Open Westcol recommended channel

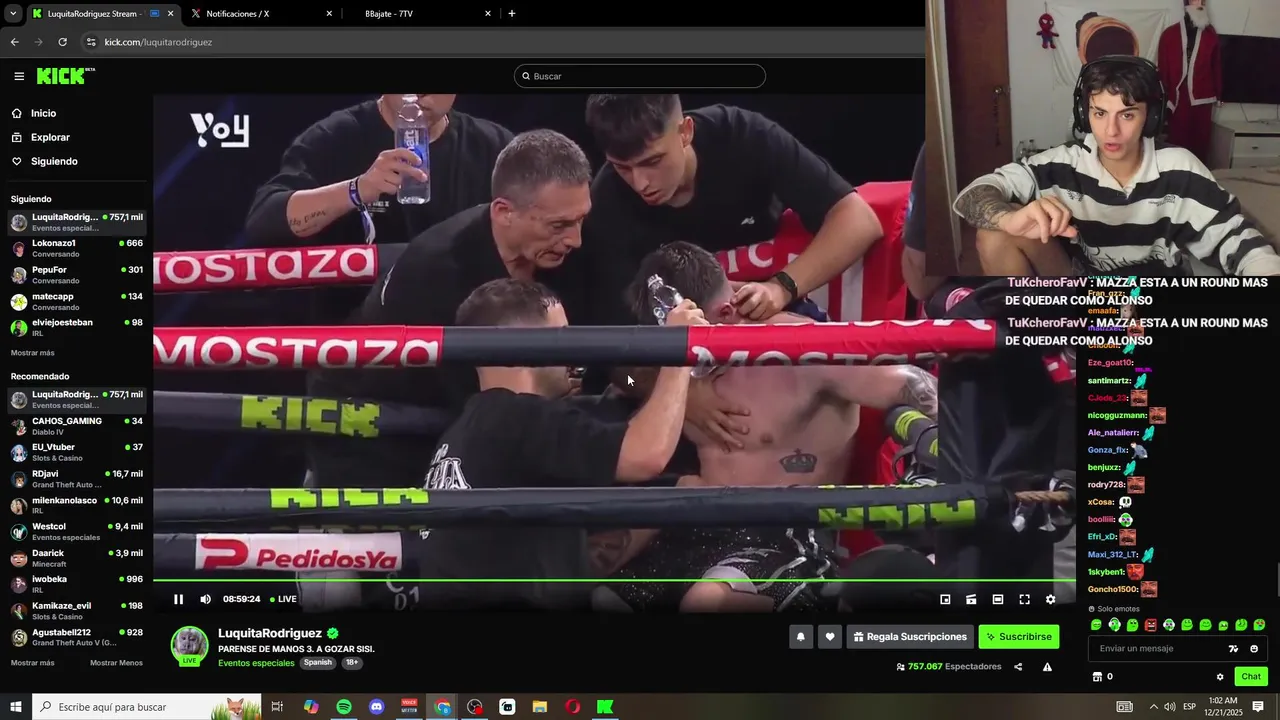(x=77, y=531)
